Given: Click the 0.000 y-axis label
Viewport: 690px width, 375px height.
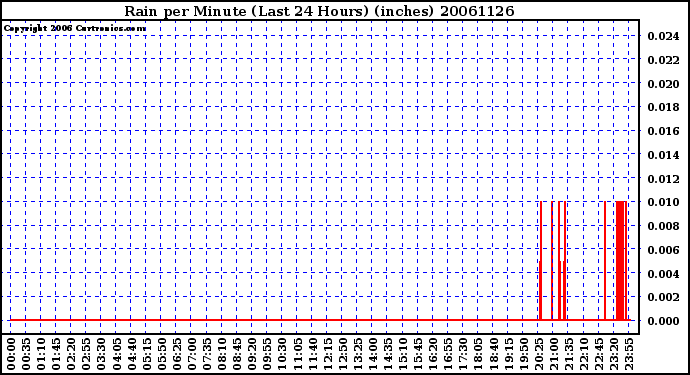Looking at the screenshot, I should (x=663, y=321).
